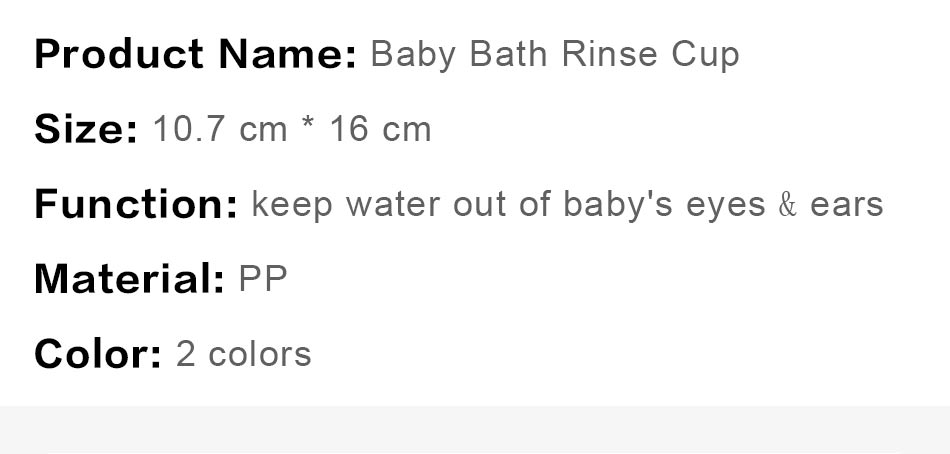The image size is (950, 454).
Task: Click the "2 colors" value text
Action: (x=243, y=354)
